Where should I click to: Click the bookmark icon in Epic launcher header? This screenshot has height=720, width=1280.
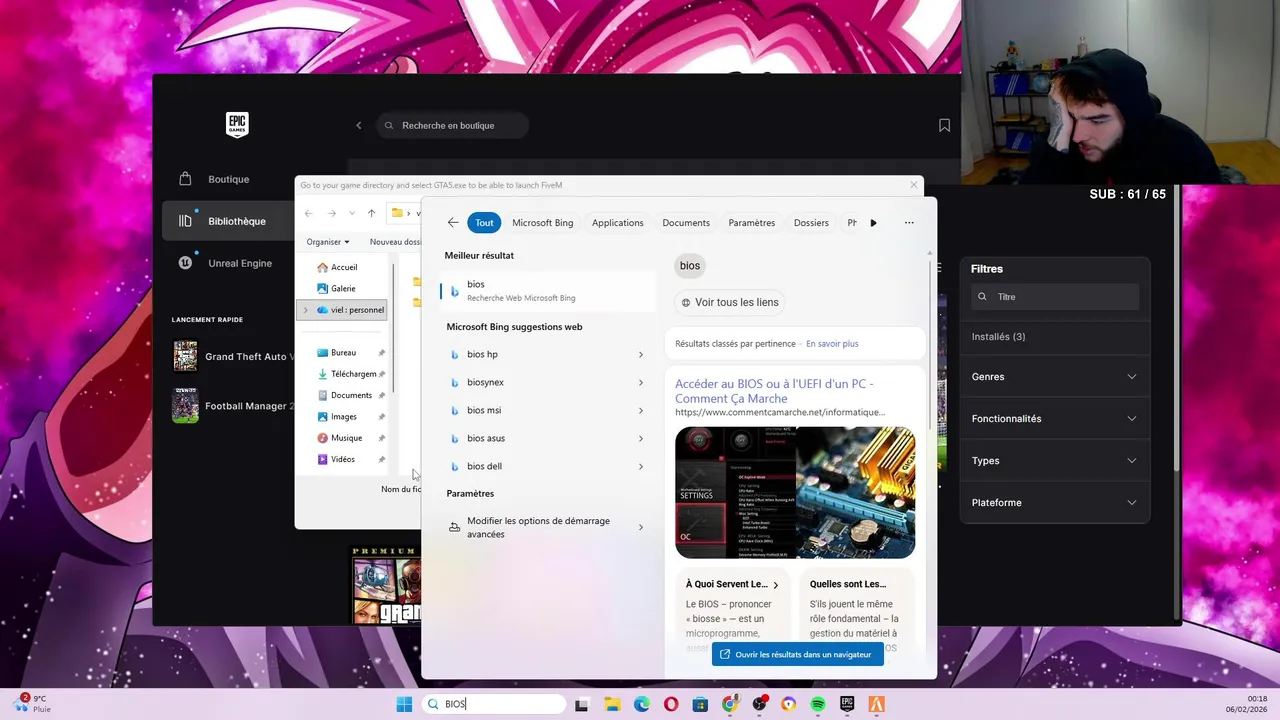(x=944, y=125)
